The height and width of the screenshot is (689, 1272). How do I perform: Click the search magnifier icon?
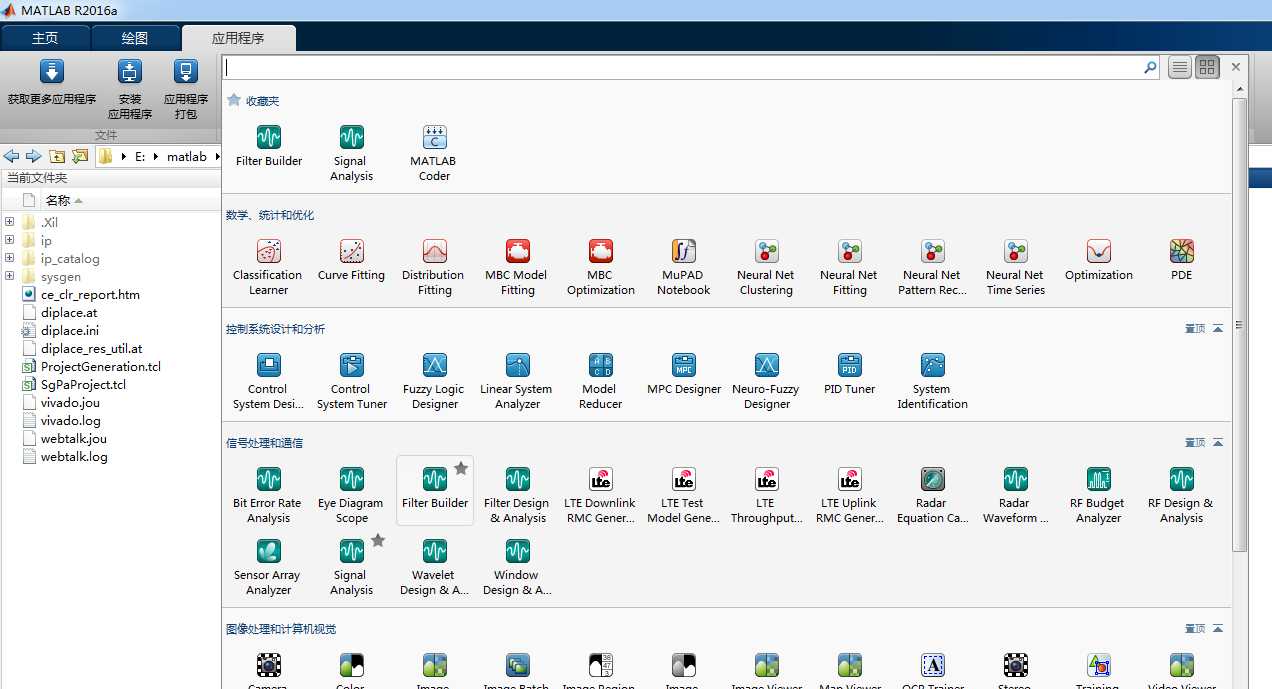point(1150,68)
